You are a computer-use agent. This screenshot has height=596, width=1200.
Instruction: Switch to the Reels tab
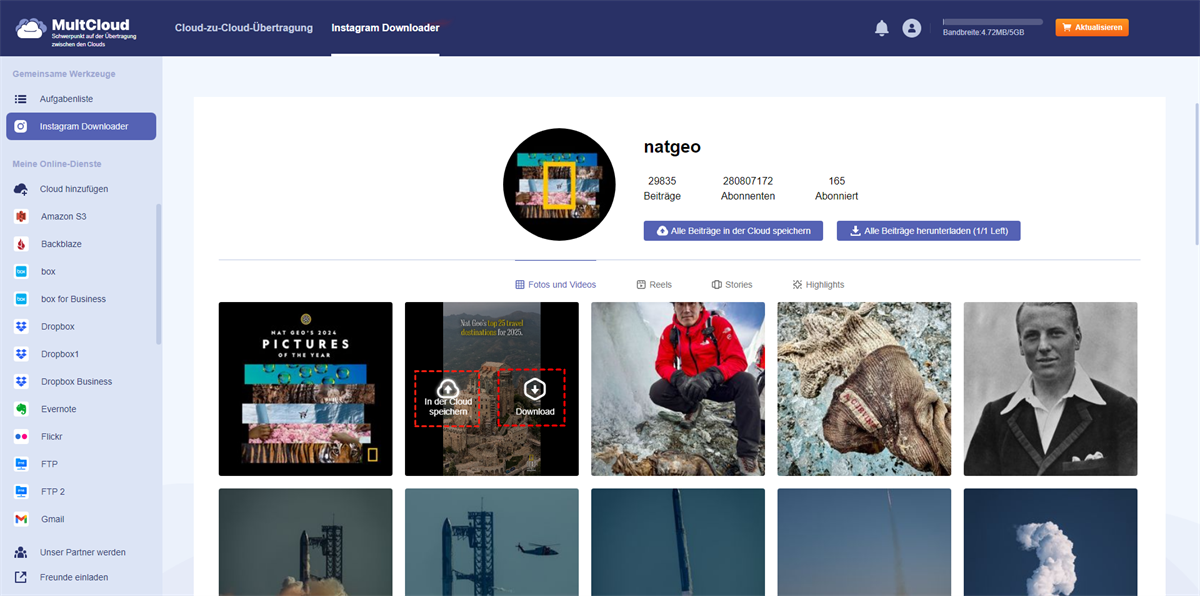[x=654, y=285]
